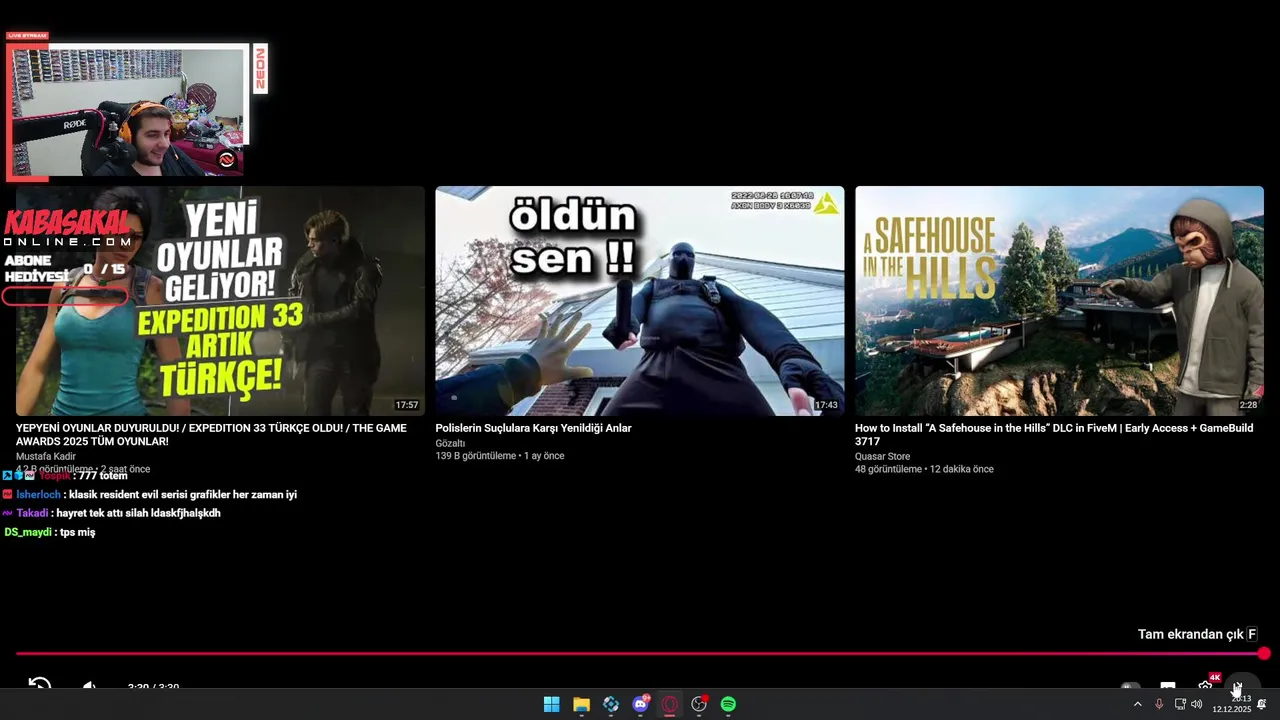Image resolution: width=1280 pixels, height=720 pixels.
Task: Click the red progress scrubber handle
Action: 1264,654
